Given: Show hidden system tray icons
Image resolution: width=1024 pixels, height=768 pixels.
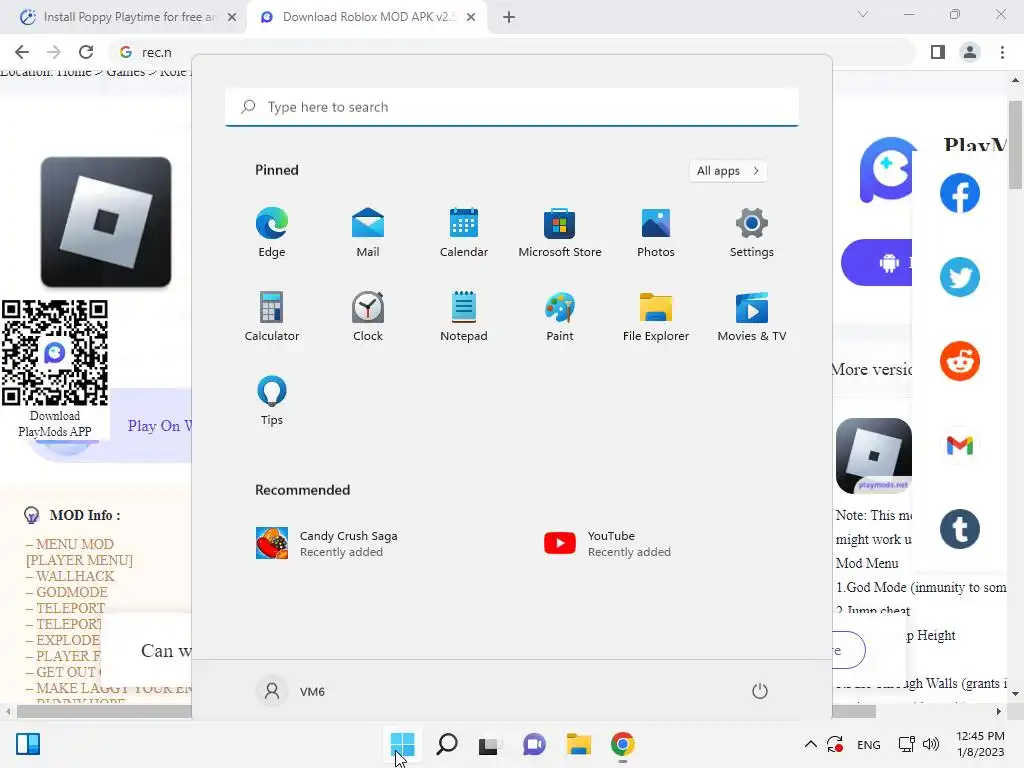Looking at the screenshot, I should [810, 744].
